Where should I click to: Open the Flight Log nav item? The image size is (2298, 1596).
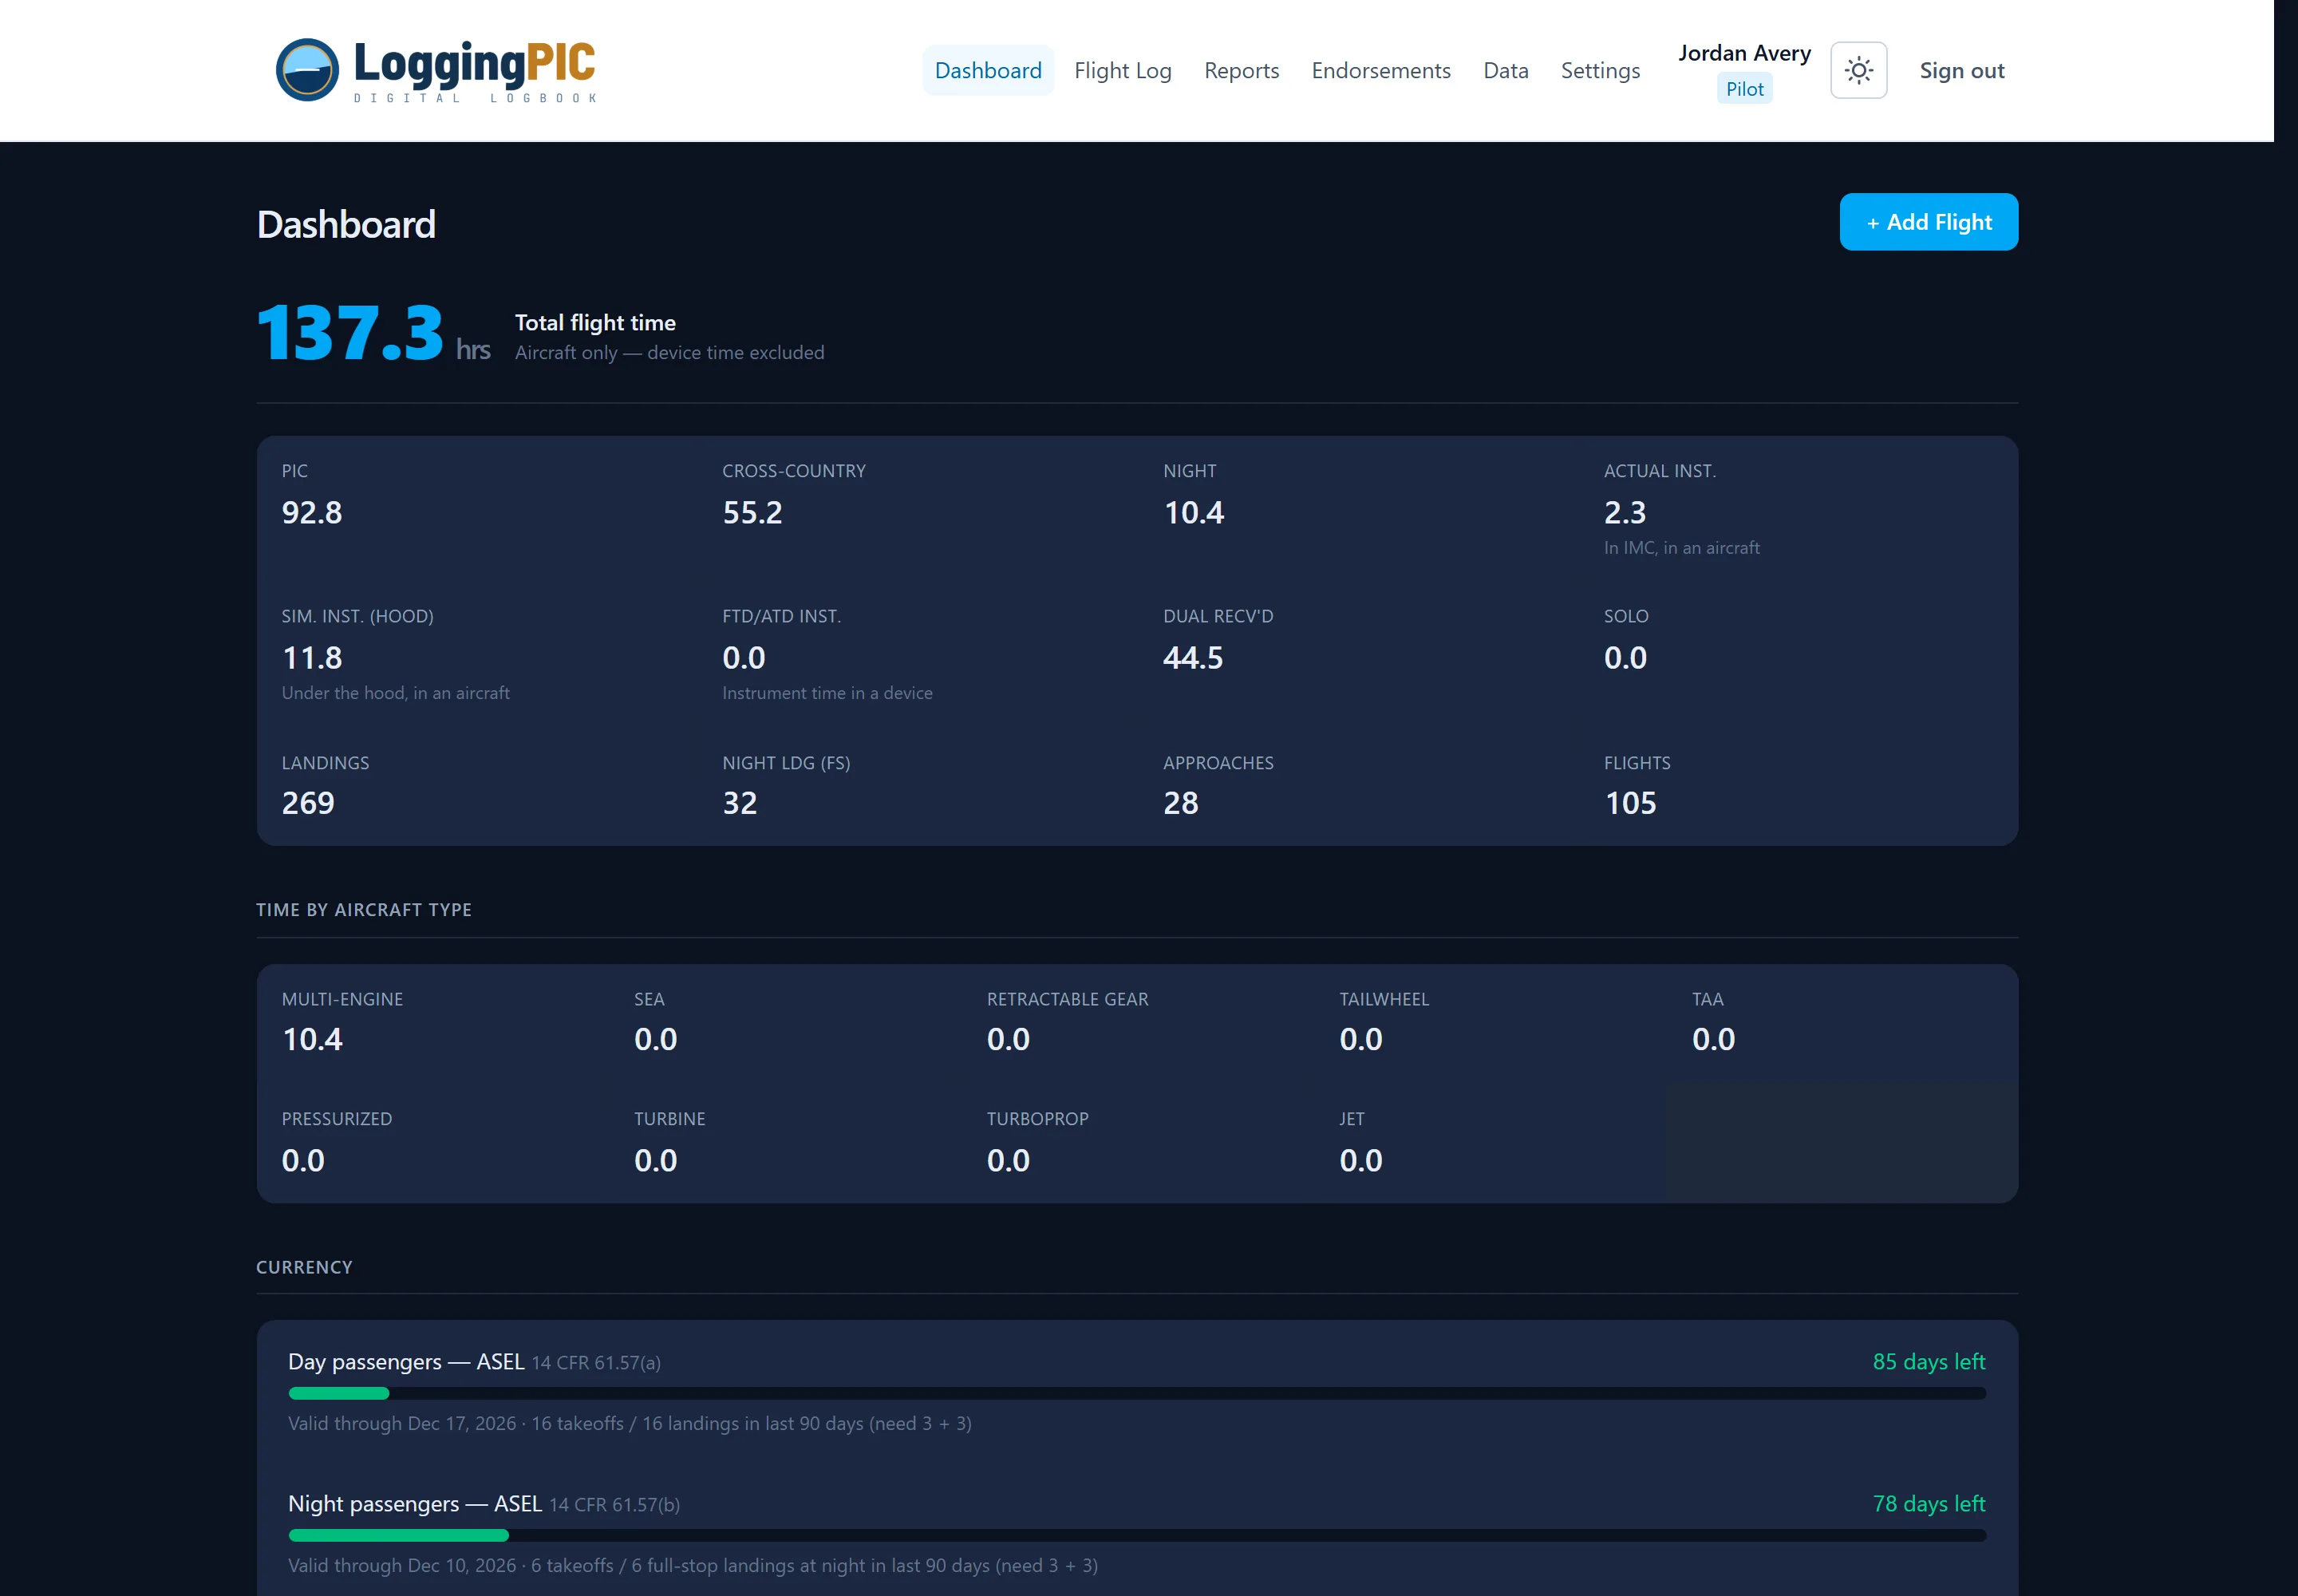1122,70
